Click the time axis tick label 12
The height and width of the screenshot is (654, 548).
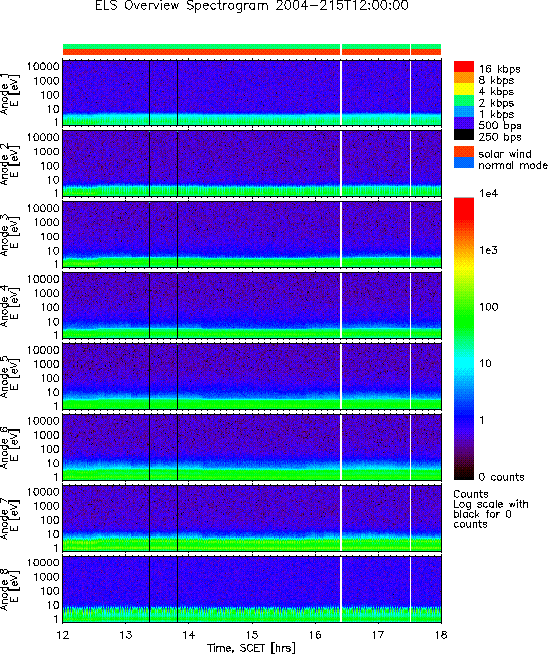[x=63, y=635]
